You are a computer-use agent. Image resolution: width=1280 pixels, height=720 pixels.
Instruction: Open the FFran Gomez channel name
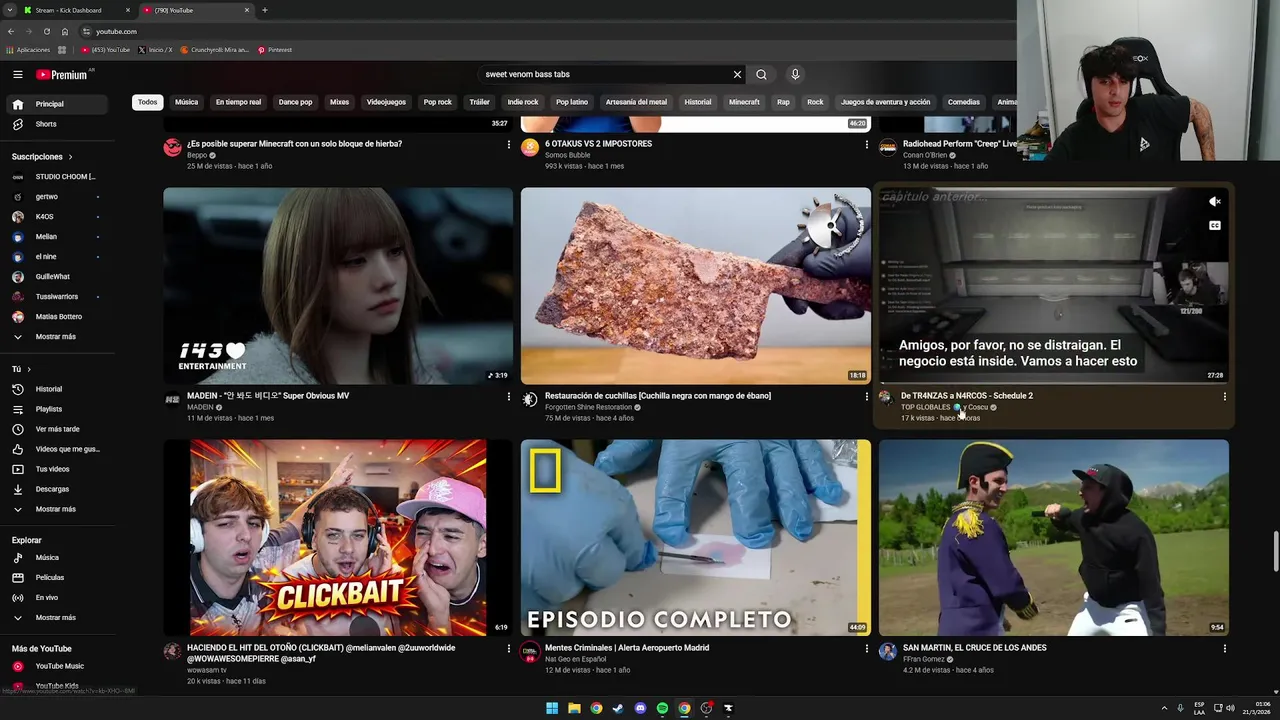click(925, 659)
